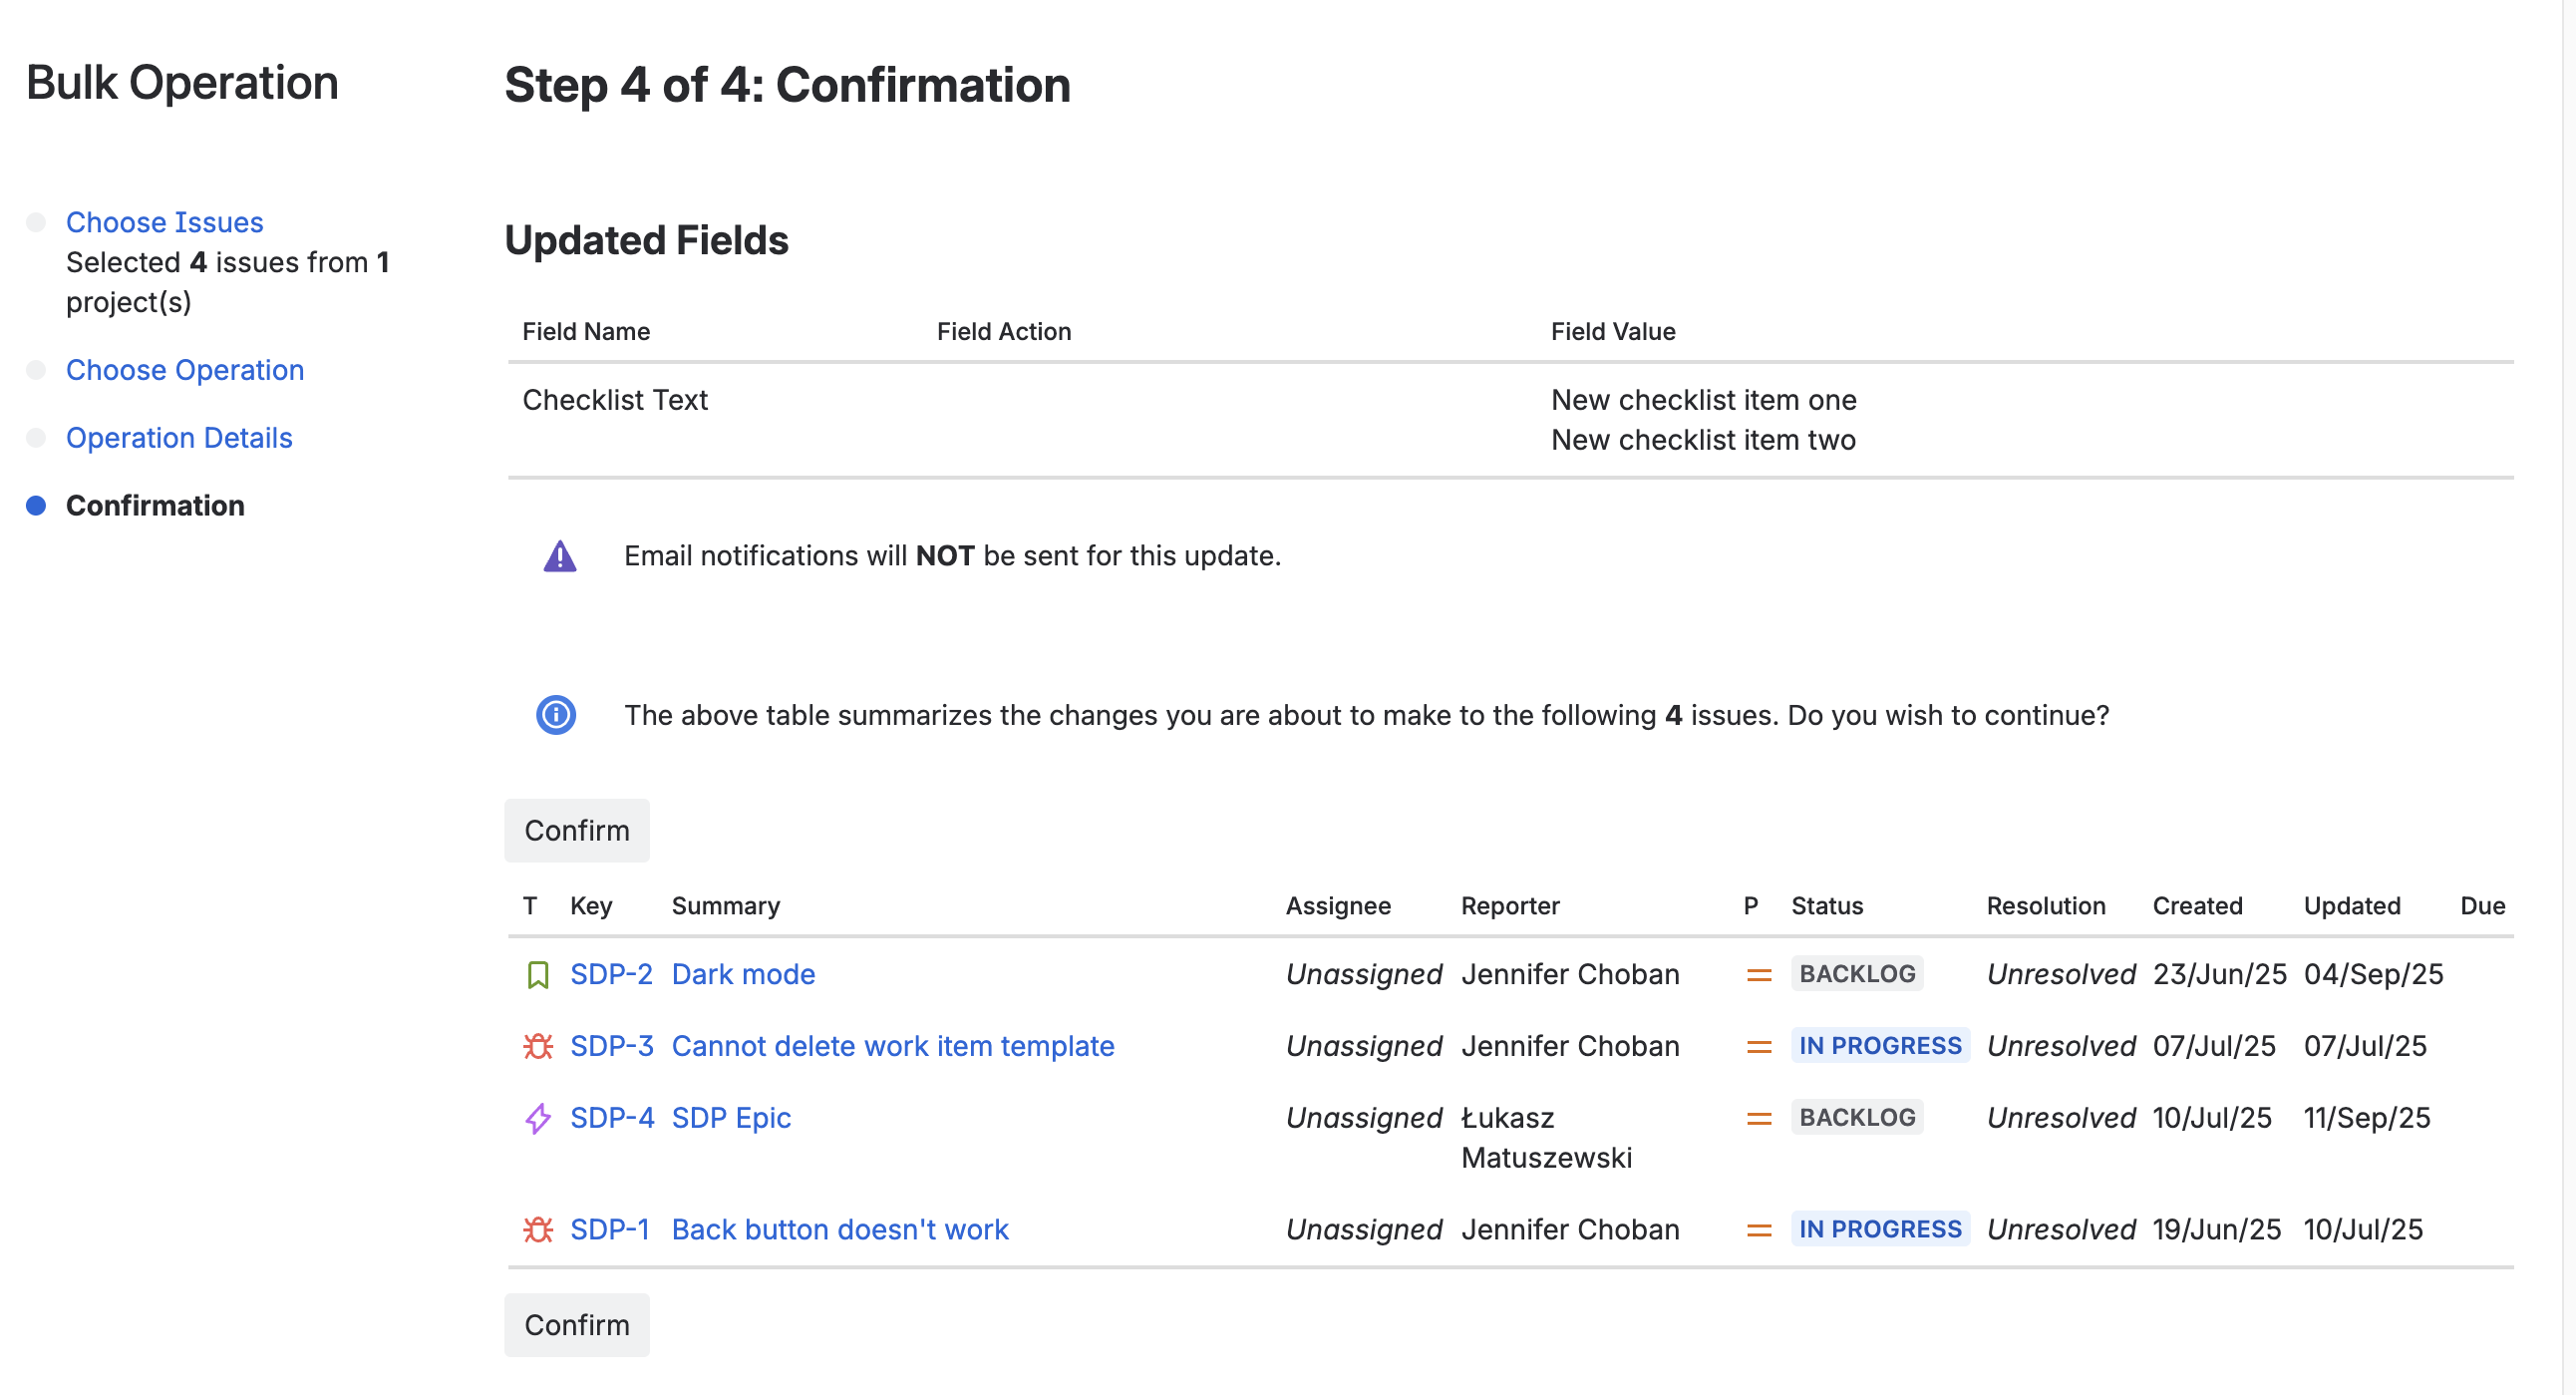The image size is (2576, 1395).
Task: Go back to Choose Operation step
Action: (x=185, y=370)
